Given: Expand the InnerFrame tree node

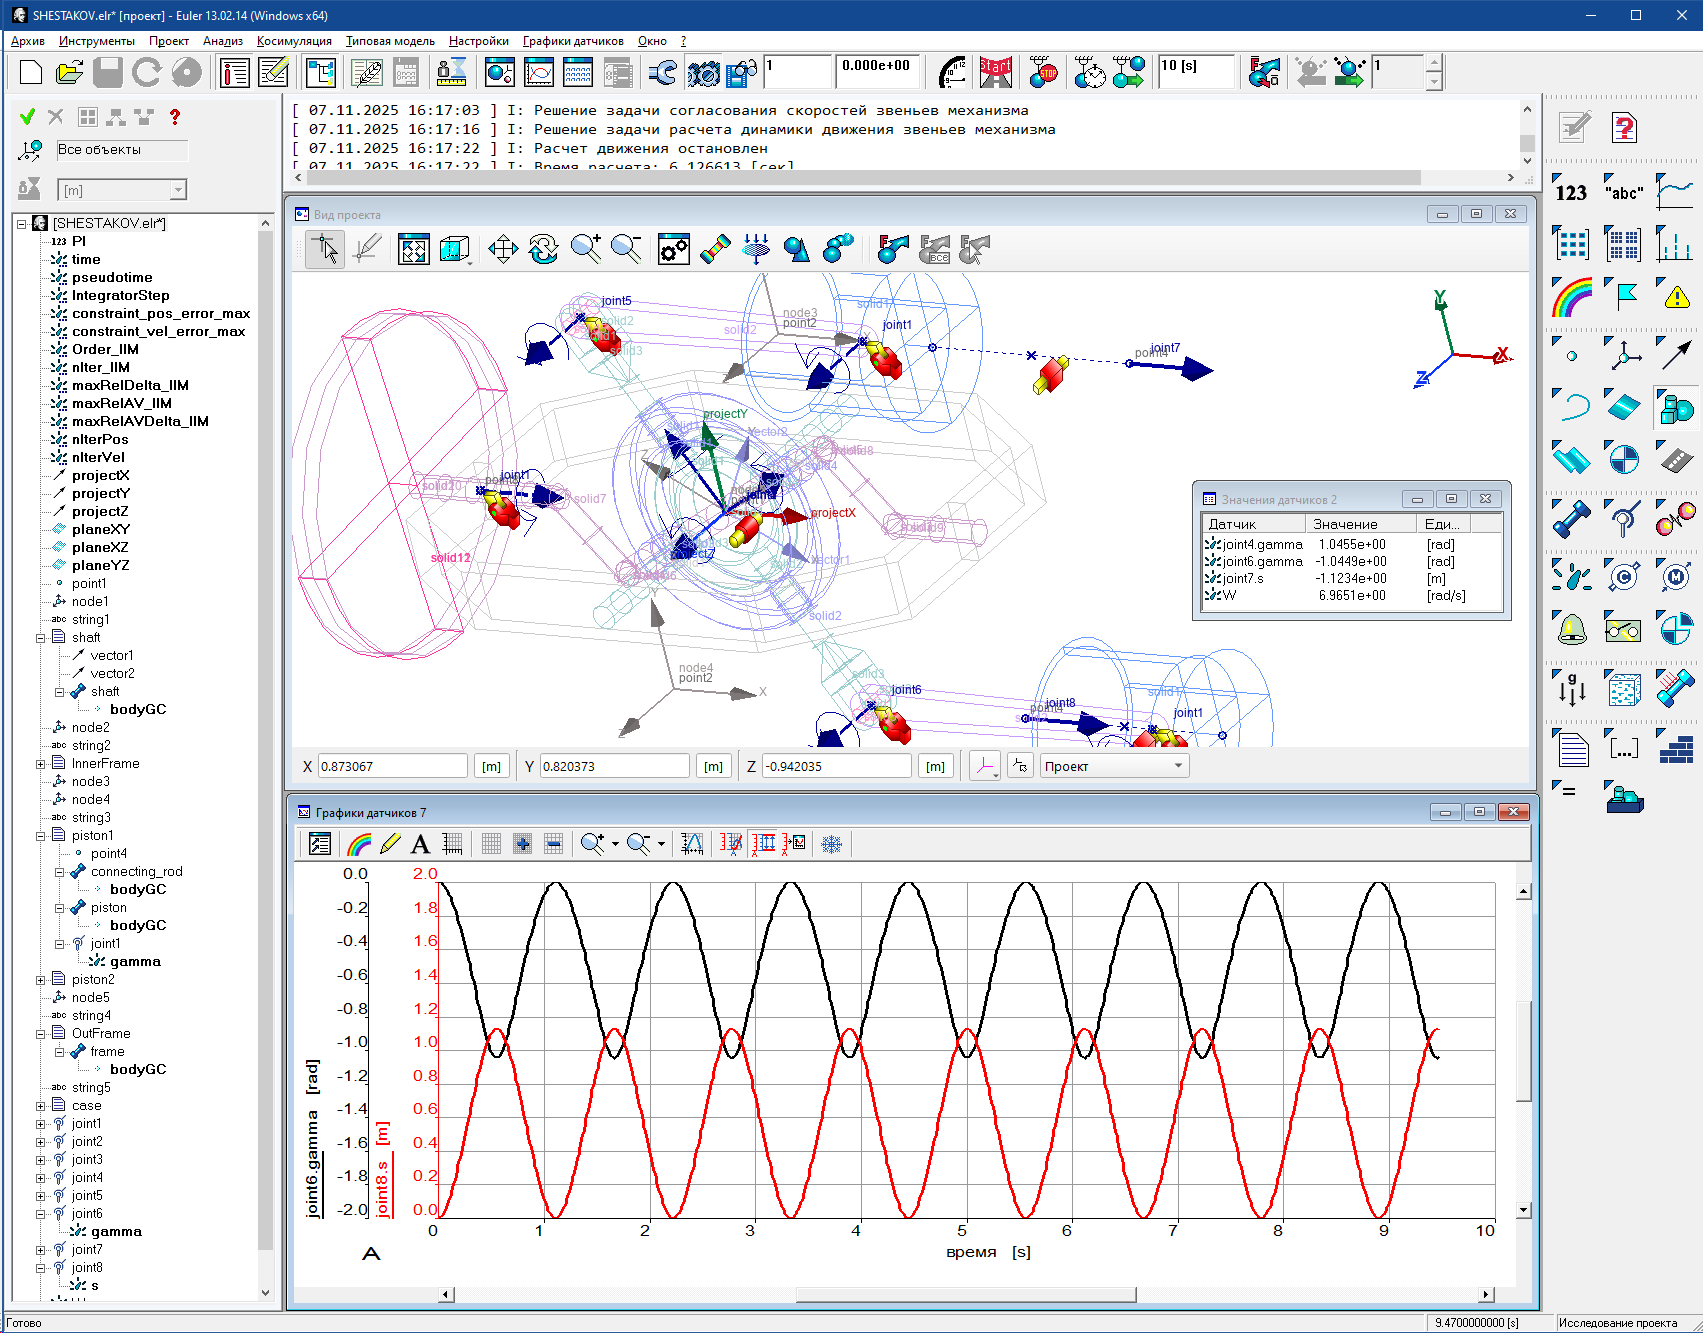Looking at the screenshot, I should pyautogui.click(x=41, y=764).
